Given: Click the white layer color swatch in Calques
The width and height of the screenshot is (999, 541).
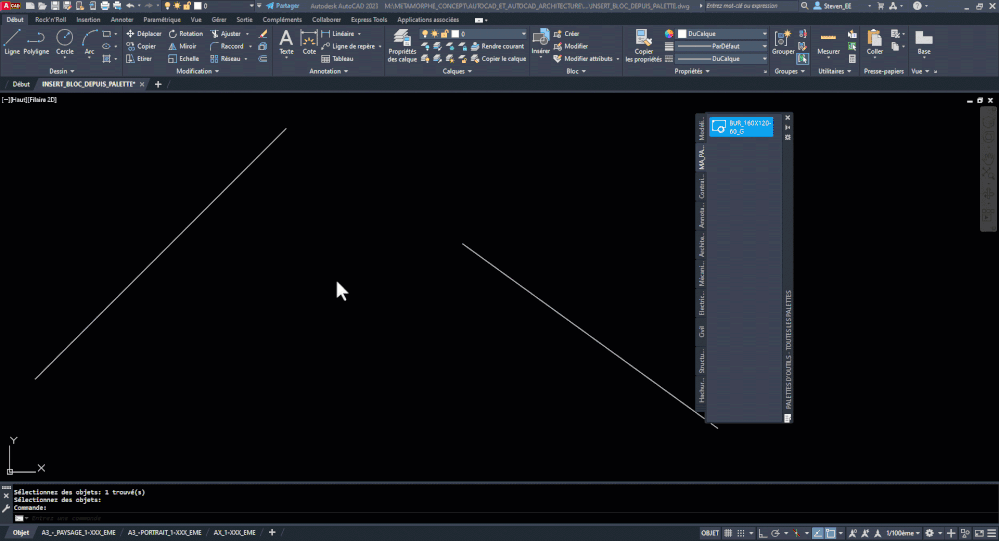Looking at the screenshot, I should pyautogui.click(x=455, y=34).
